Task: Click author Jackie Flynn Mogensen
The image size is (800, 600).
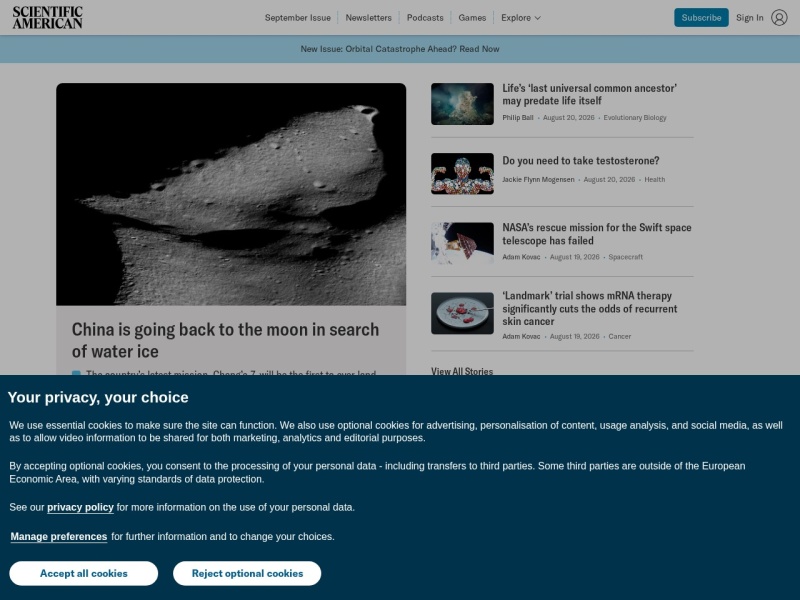Action: coord(538,180)
